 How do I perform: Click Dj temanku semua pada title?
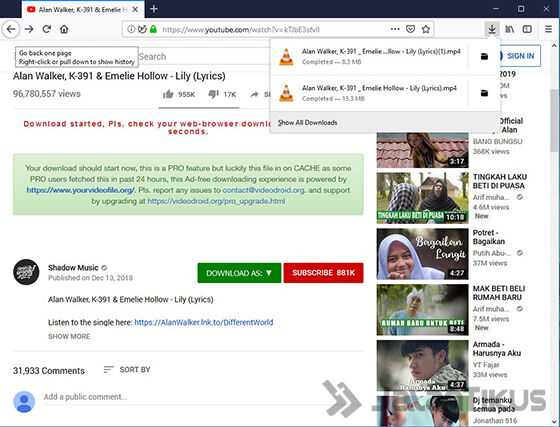[494, 405]
